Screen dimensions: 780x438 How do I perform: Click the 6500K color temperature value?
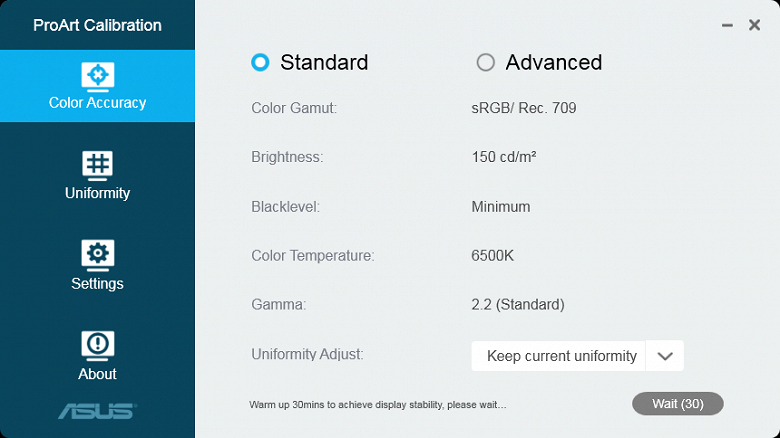(492, 255)
